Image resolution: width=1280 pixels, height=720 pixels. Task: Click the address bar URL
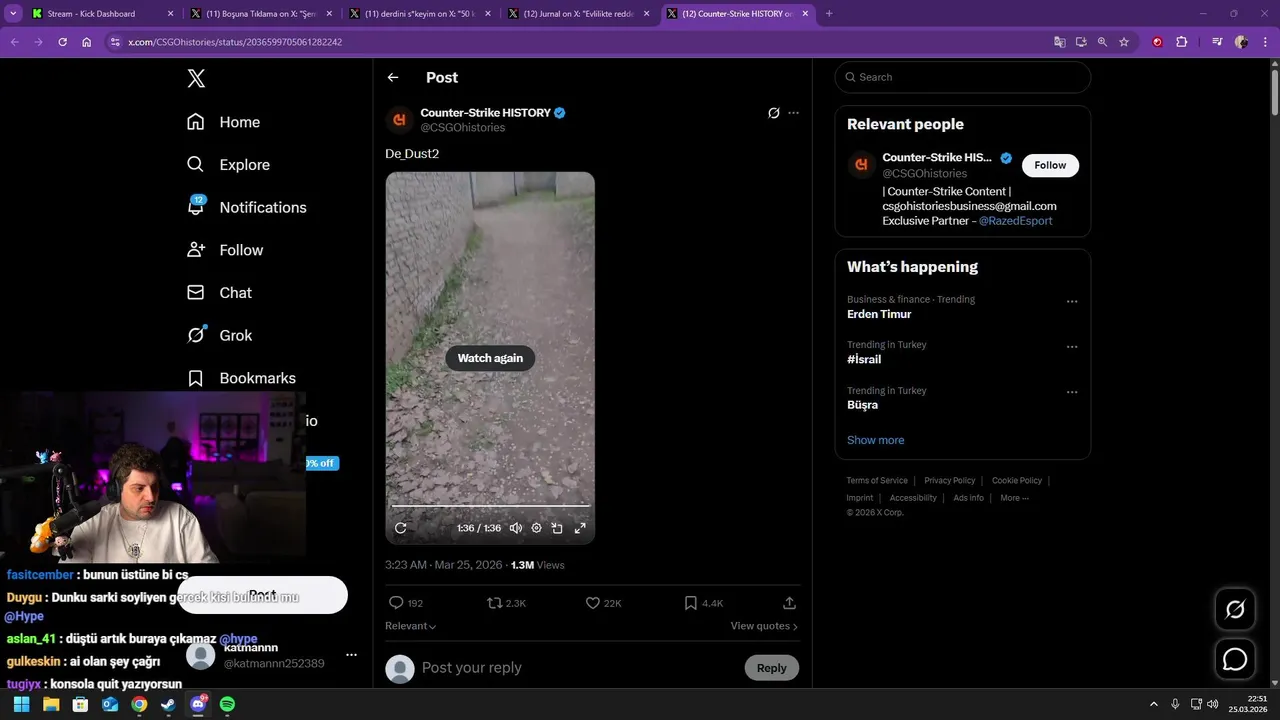pos(235,42)
